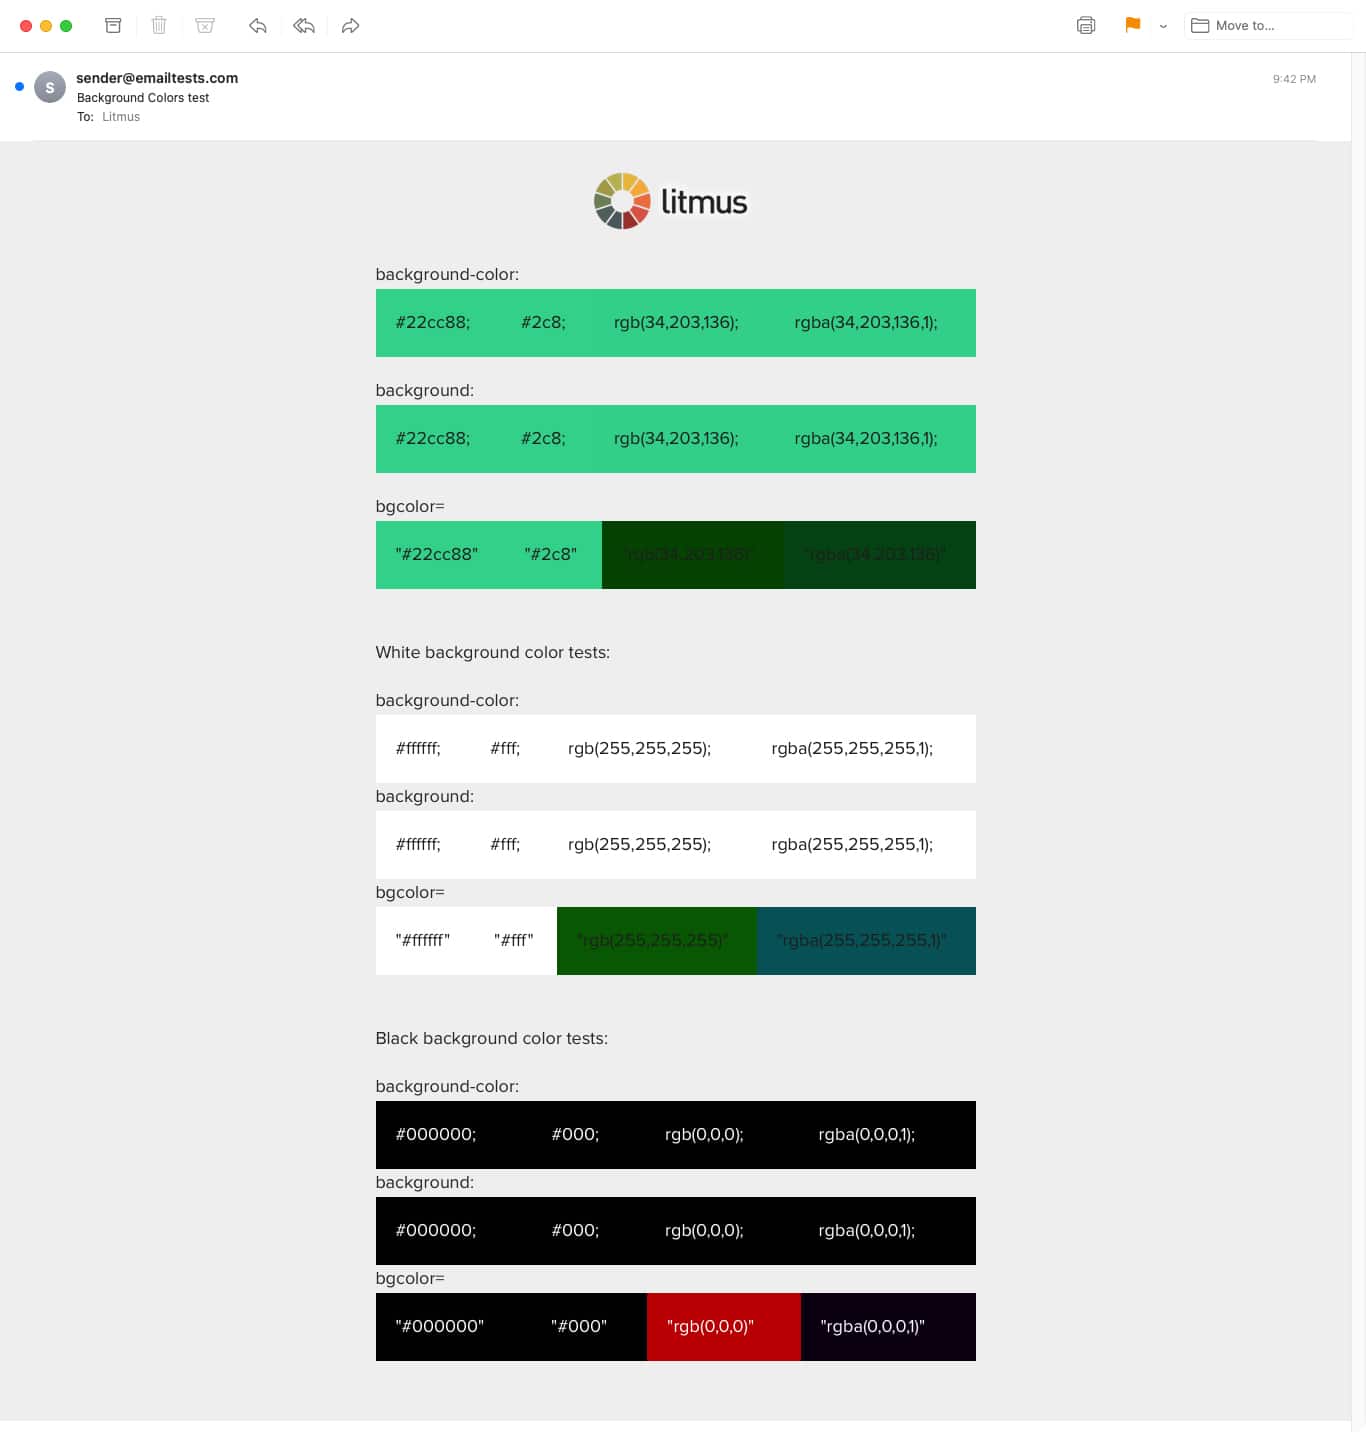Click the Background Colors test subject line

coord(143,98)
